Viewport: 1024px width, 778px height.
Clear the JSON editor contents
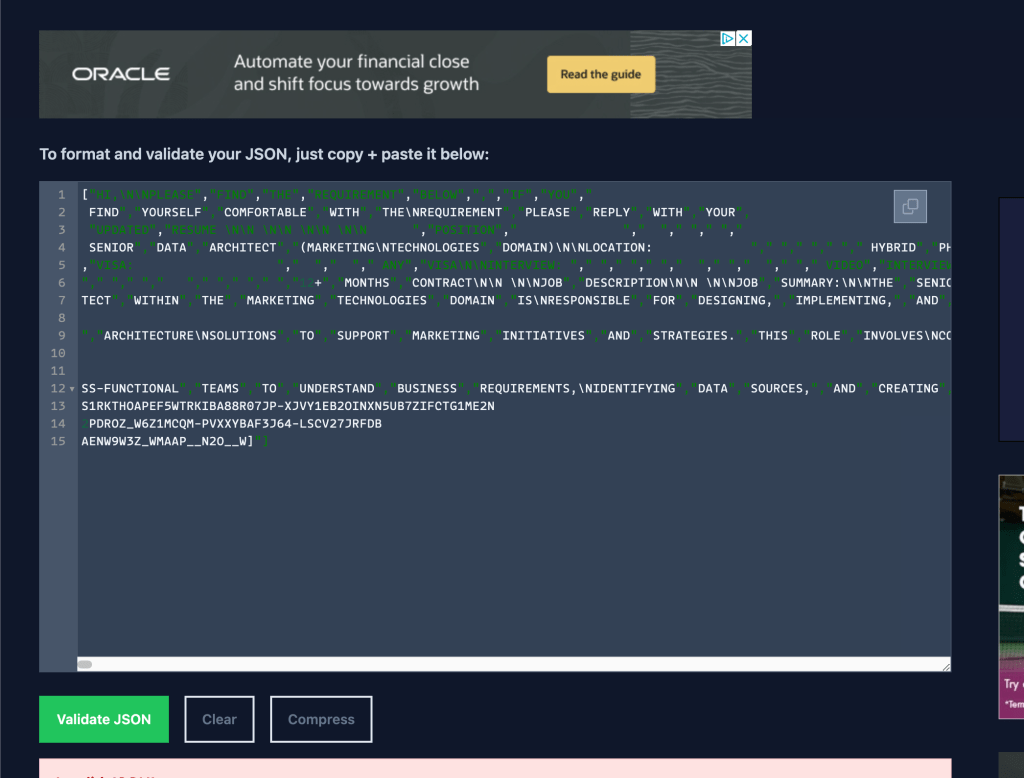click(219, 719)
